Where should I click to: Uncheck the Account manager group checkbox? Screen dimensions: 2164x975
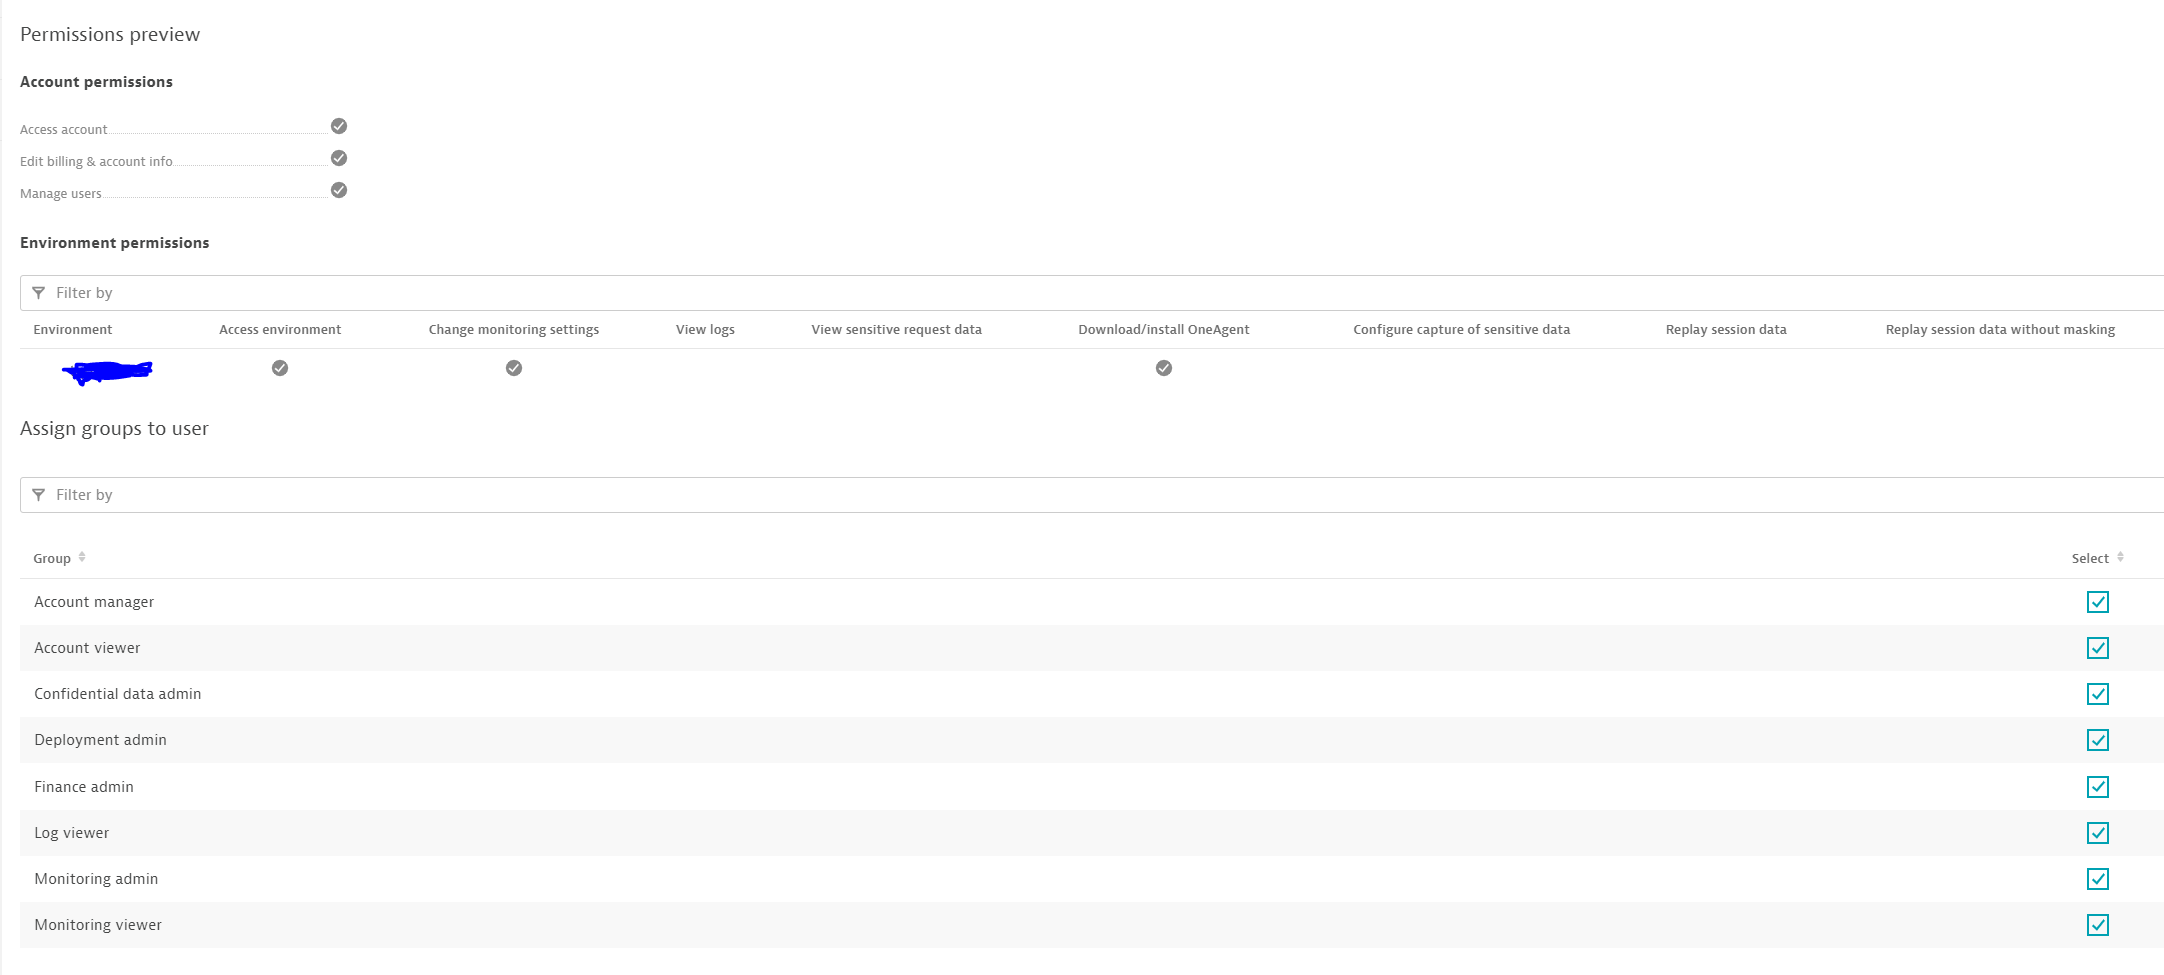click(x=2097, y=602)
